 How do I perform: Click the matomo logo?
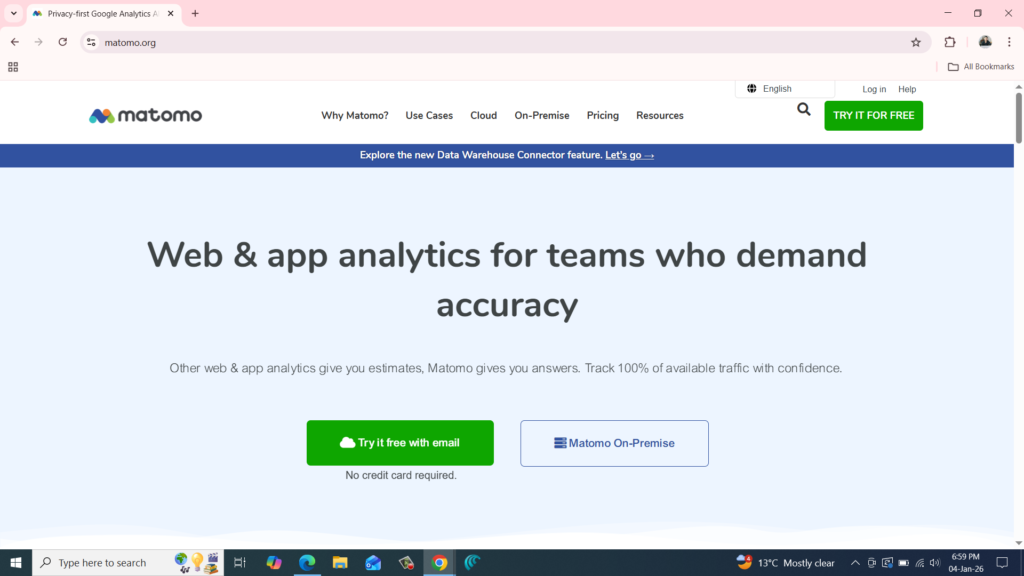[x=145, y=115]
